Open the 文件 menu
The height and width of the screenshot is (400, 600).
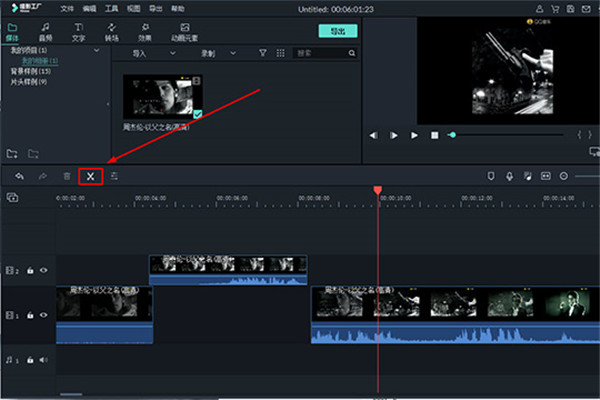click(66, 6)
